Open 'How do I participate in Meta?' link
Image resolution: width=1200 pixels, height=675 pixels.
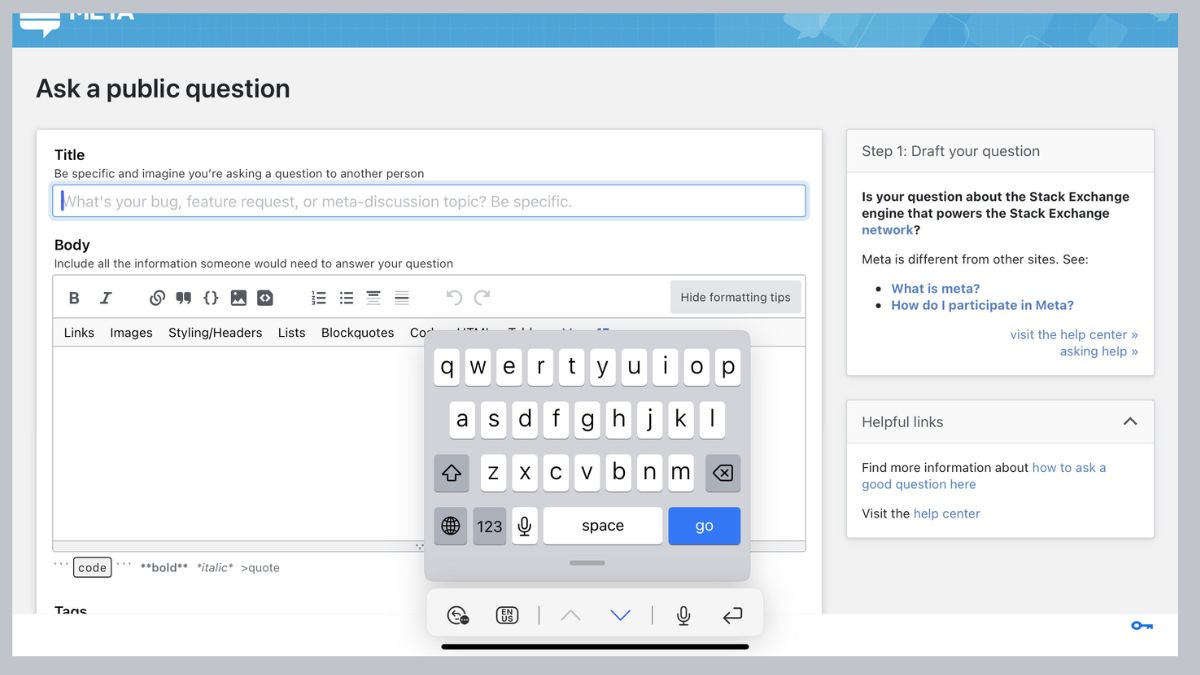coord(982,306)
